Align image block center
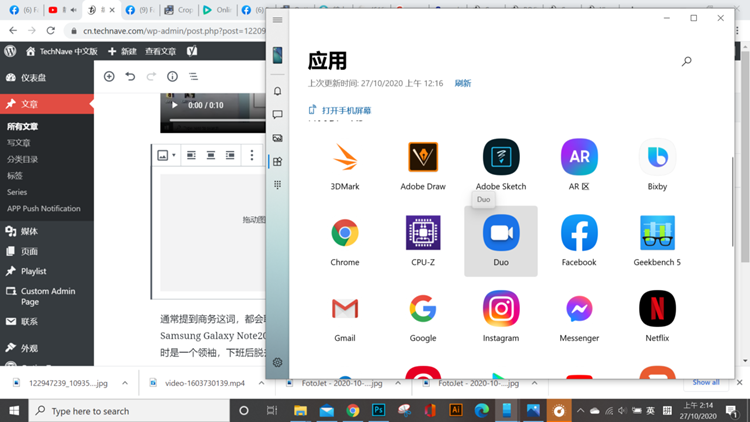This screenshot has width=750, height=422. pos(210,155)
